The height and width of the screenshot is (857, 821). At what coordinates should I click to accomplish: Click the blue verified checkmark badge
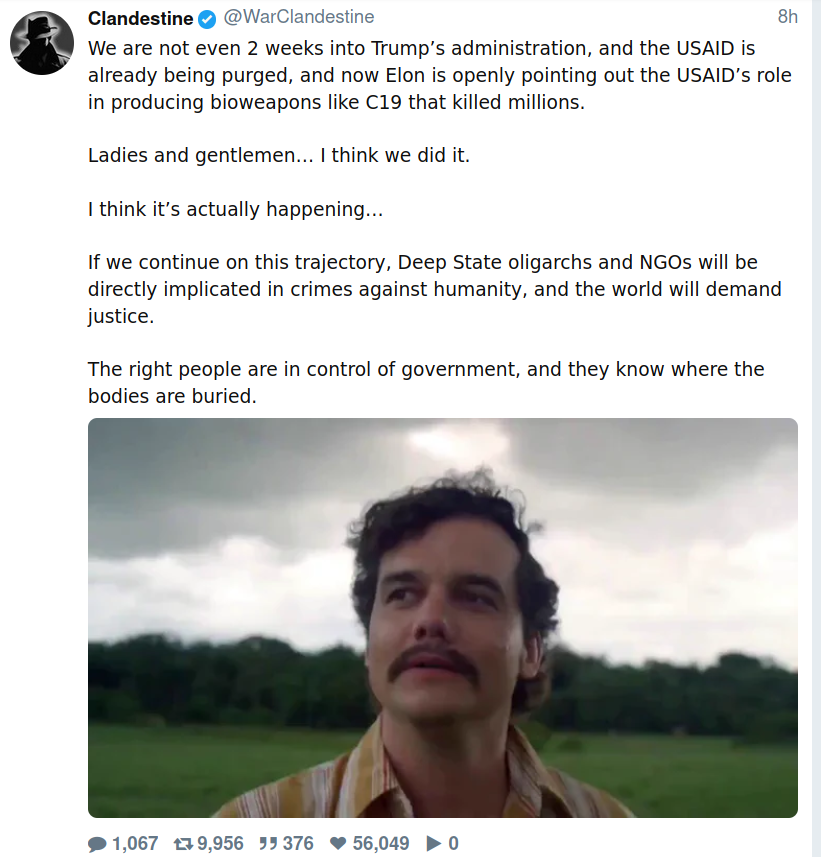tap(207, 19)
